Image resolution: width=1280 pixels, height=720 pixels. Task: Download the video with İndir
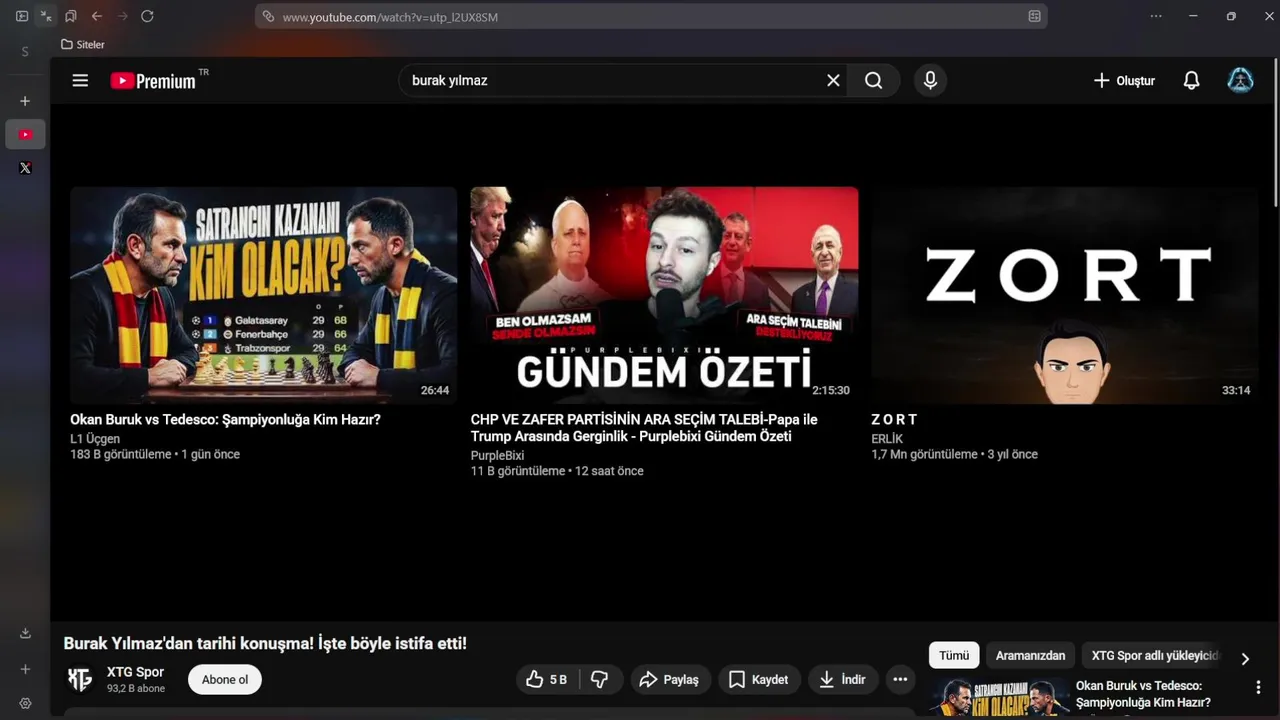point(843,680)
